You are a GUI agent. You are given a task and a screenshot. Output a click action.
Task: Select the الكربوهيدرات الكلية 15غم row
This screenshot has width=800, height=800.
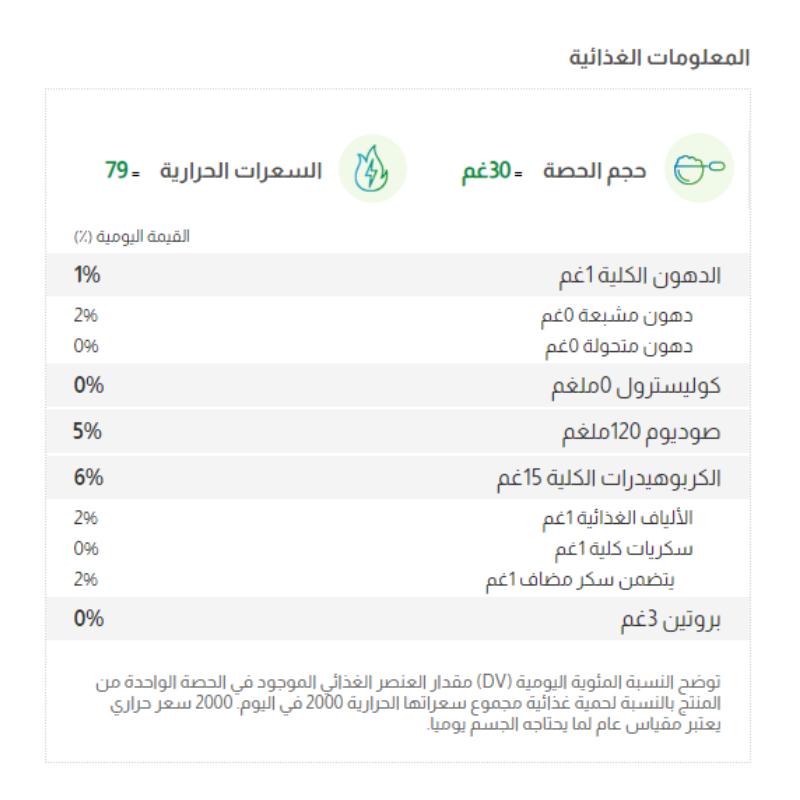click(x=608, y=478)
